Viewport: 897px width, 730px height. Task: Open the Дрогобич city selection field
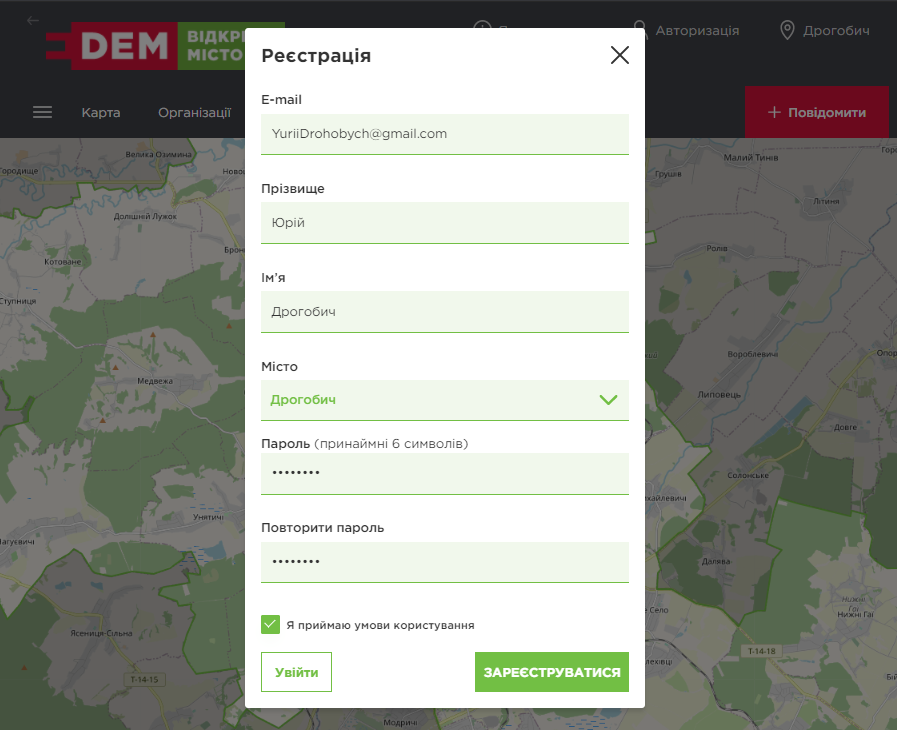pos(444,400)
